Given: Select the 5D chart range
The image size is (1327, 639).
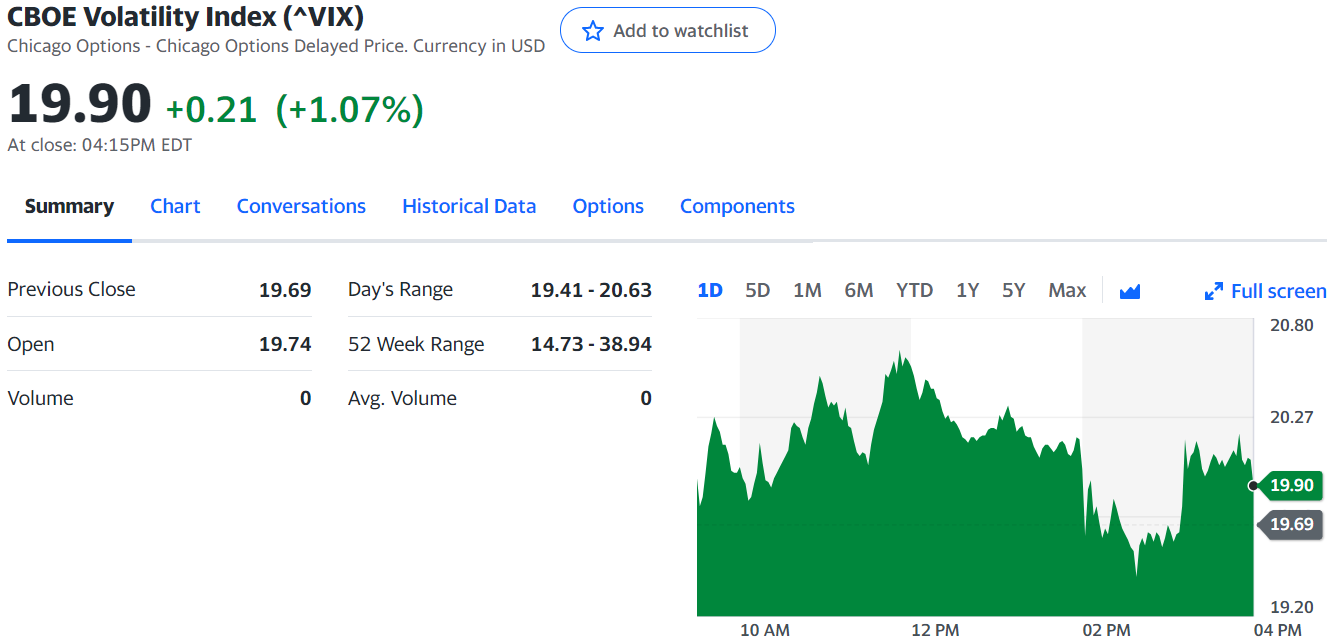Looking at the screenshot, I should pos(758,290).
